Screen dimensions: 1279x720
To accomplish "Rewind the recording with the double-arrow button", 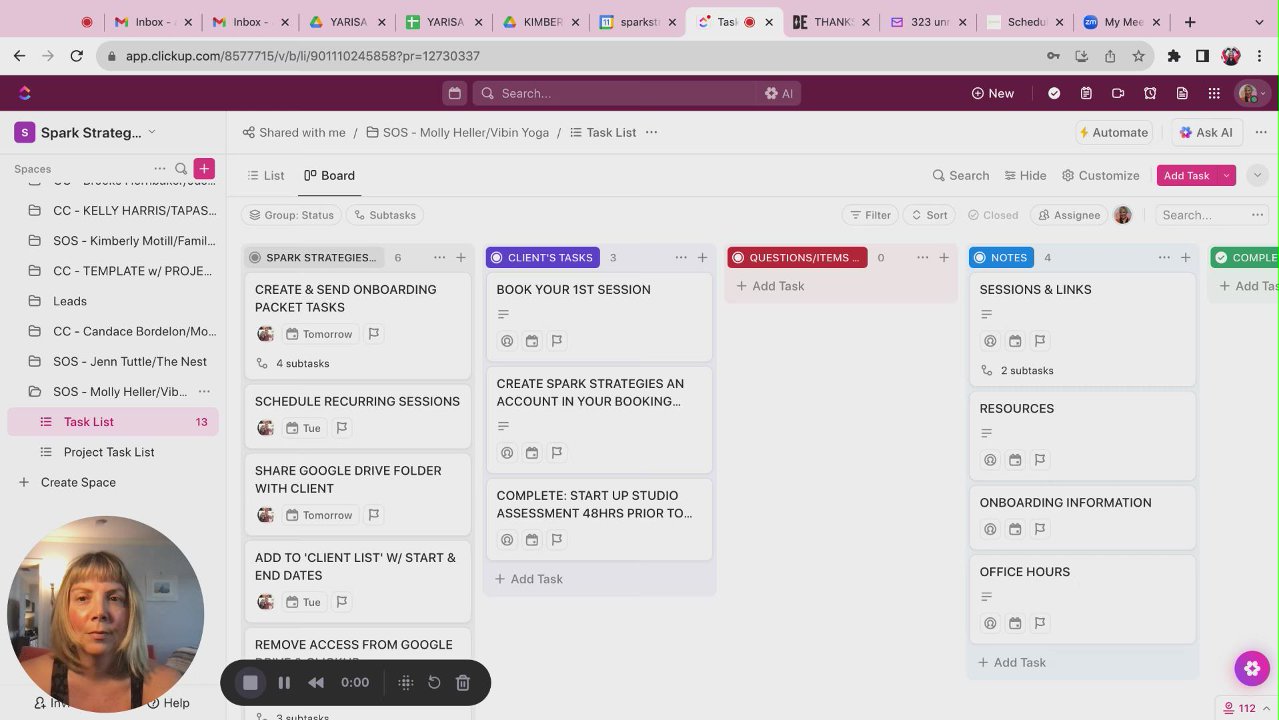I will 316,683.
